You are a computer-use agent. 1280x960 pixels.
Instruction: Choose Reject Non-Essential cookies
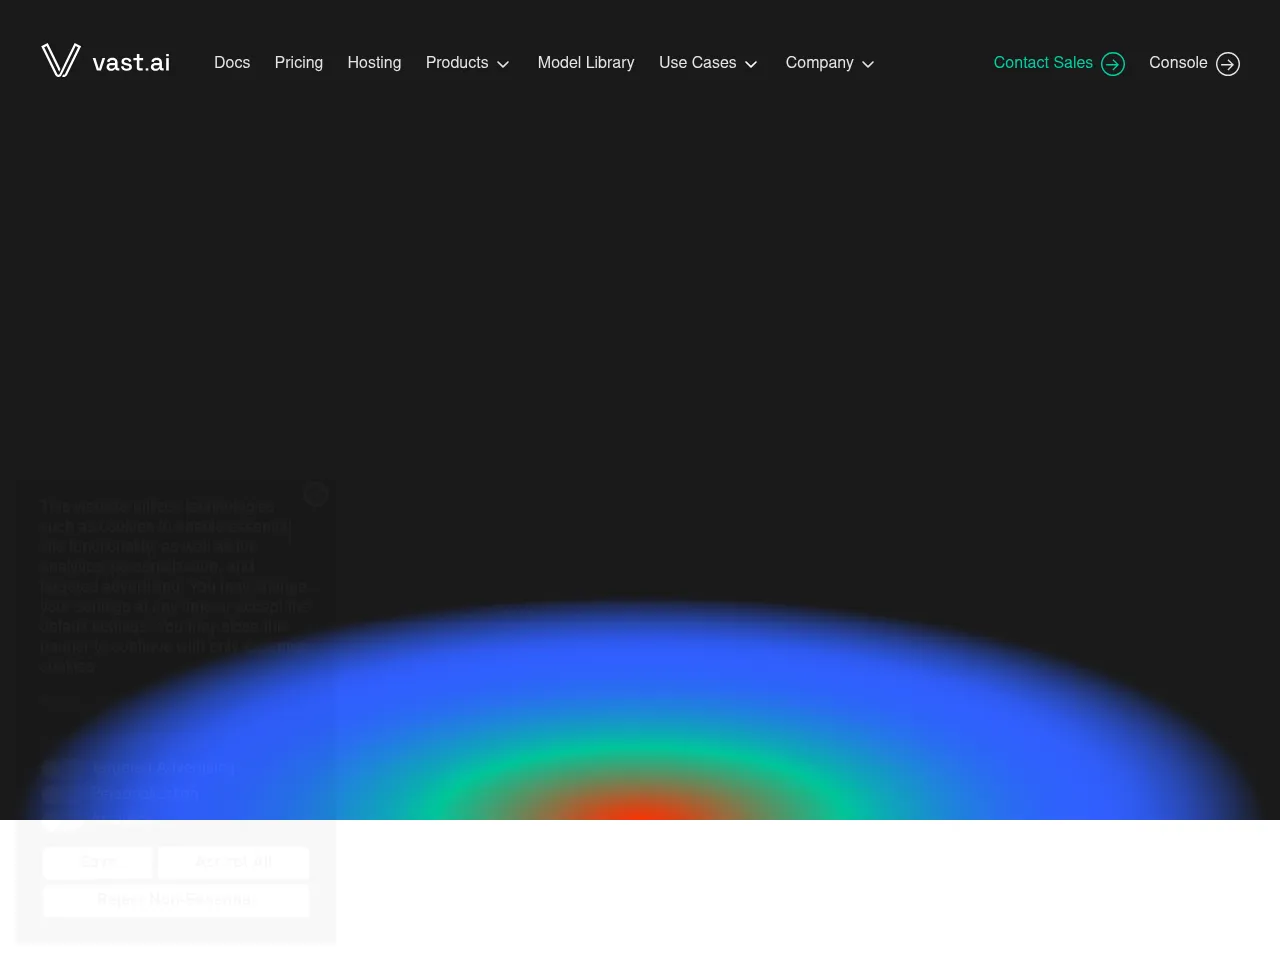pos(176,900)
